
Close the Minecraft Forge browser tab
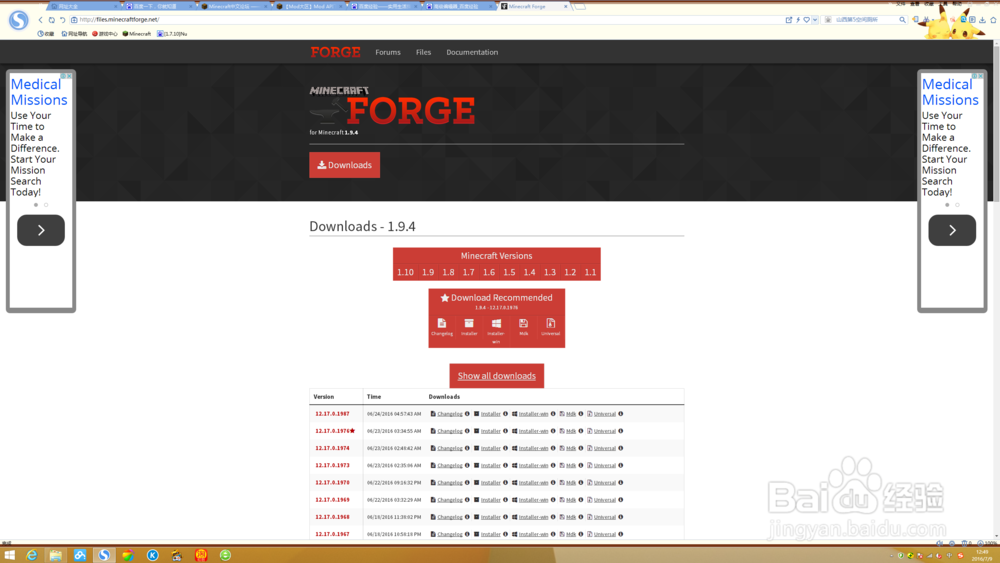(565, 6)
